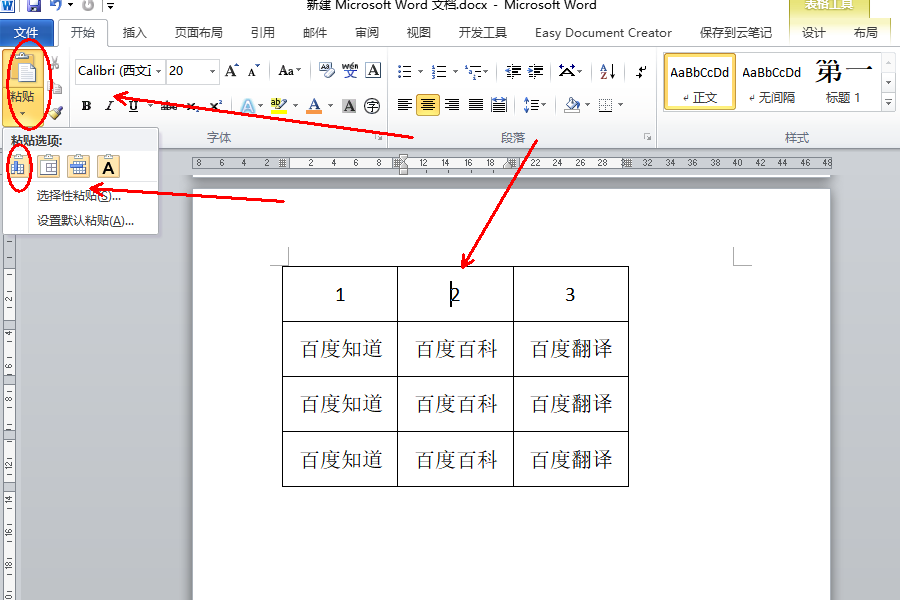Click the Save icon in the quick access toolbar
The image size is (900, 600).
pos(34,6)
